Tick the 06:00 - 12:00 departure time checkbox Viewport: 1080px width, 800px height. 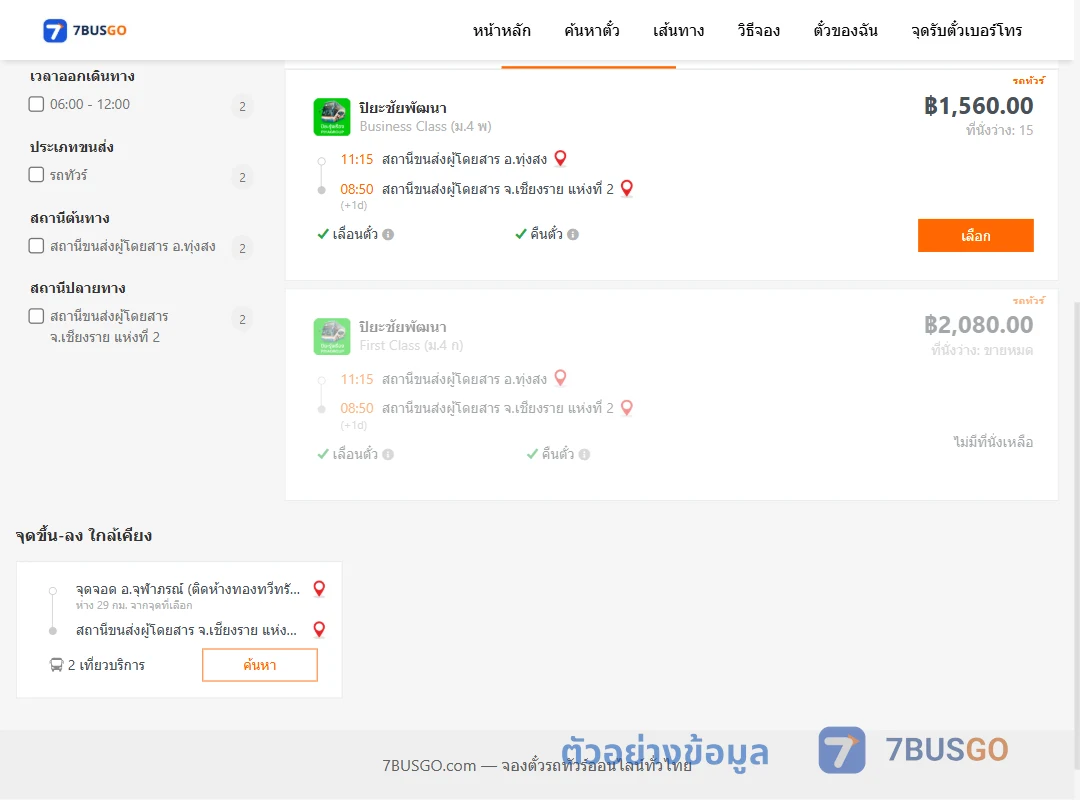[37, 104]
